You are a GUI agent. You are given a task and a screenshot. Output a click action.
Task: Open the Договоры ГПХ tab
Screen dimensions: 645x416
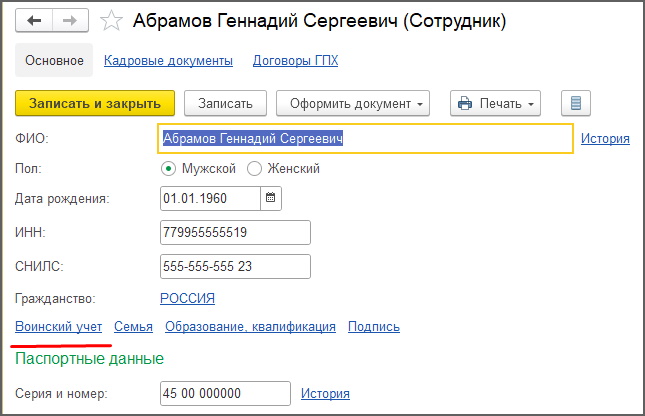click(295, 61)
